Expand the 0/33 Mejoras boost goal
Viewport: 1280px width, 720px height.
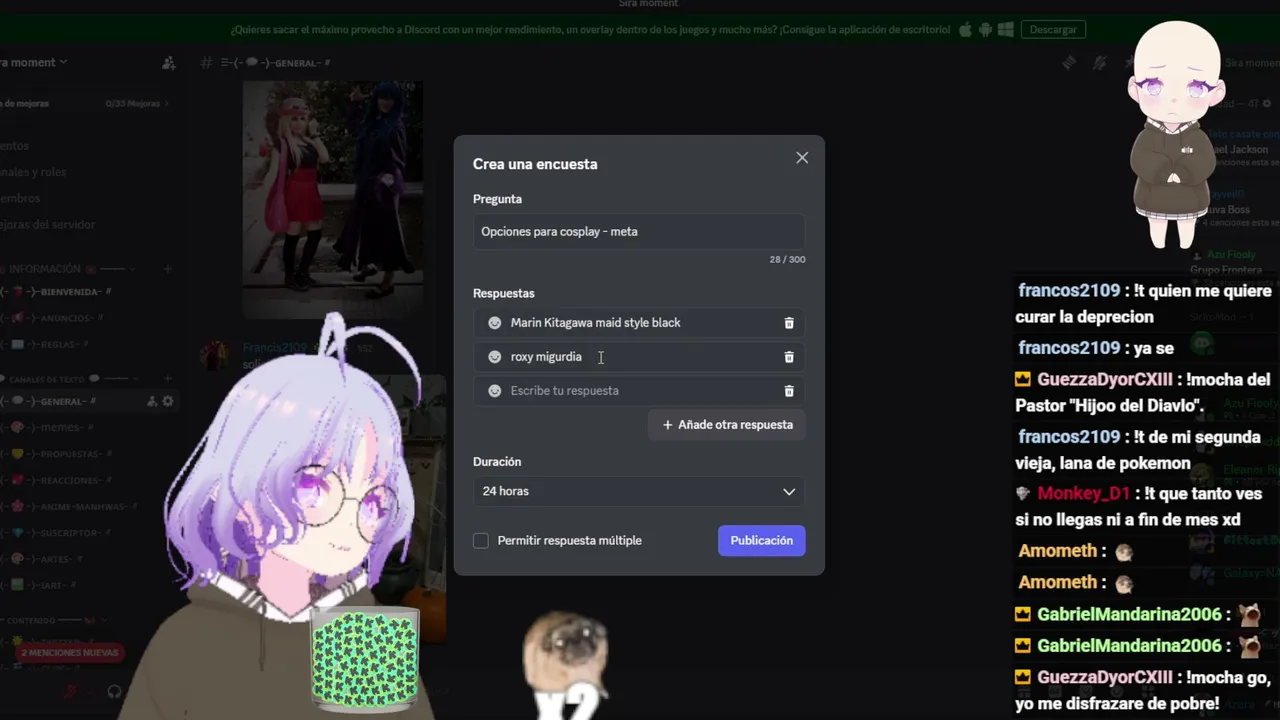tap(137, 103)
